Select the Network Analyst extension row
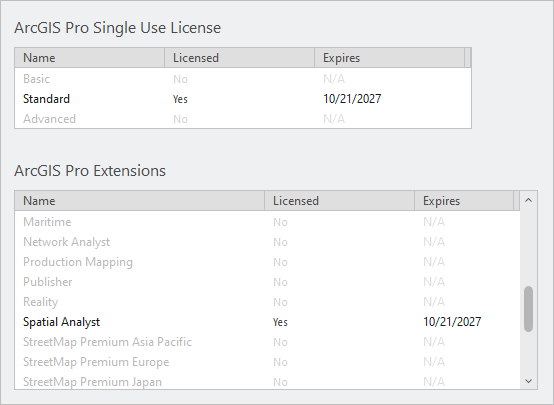The image size is (554, 405). tap(267, 242)
